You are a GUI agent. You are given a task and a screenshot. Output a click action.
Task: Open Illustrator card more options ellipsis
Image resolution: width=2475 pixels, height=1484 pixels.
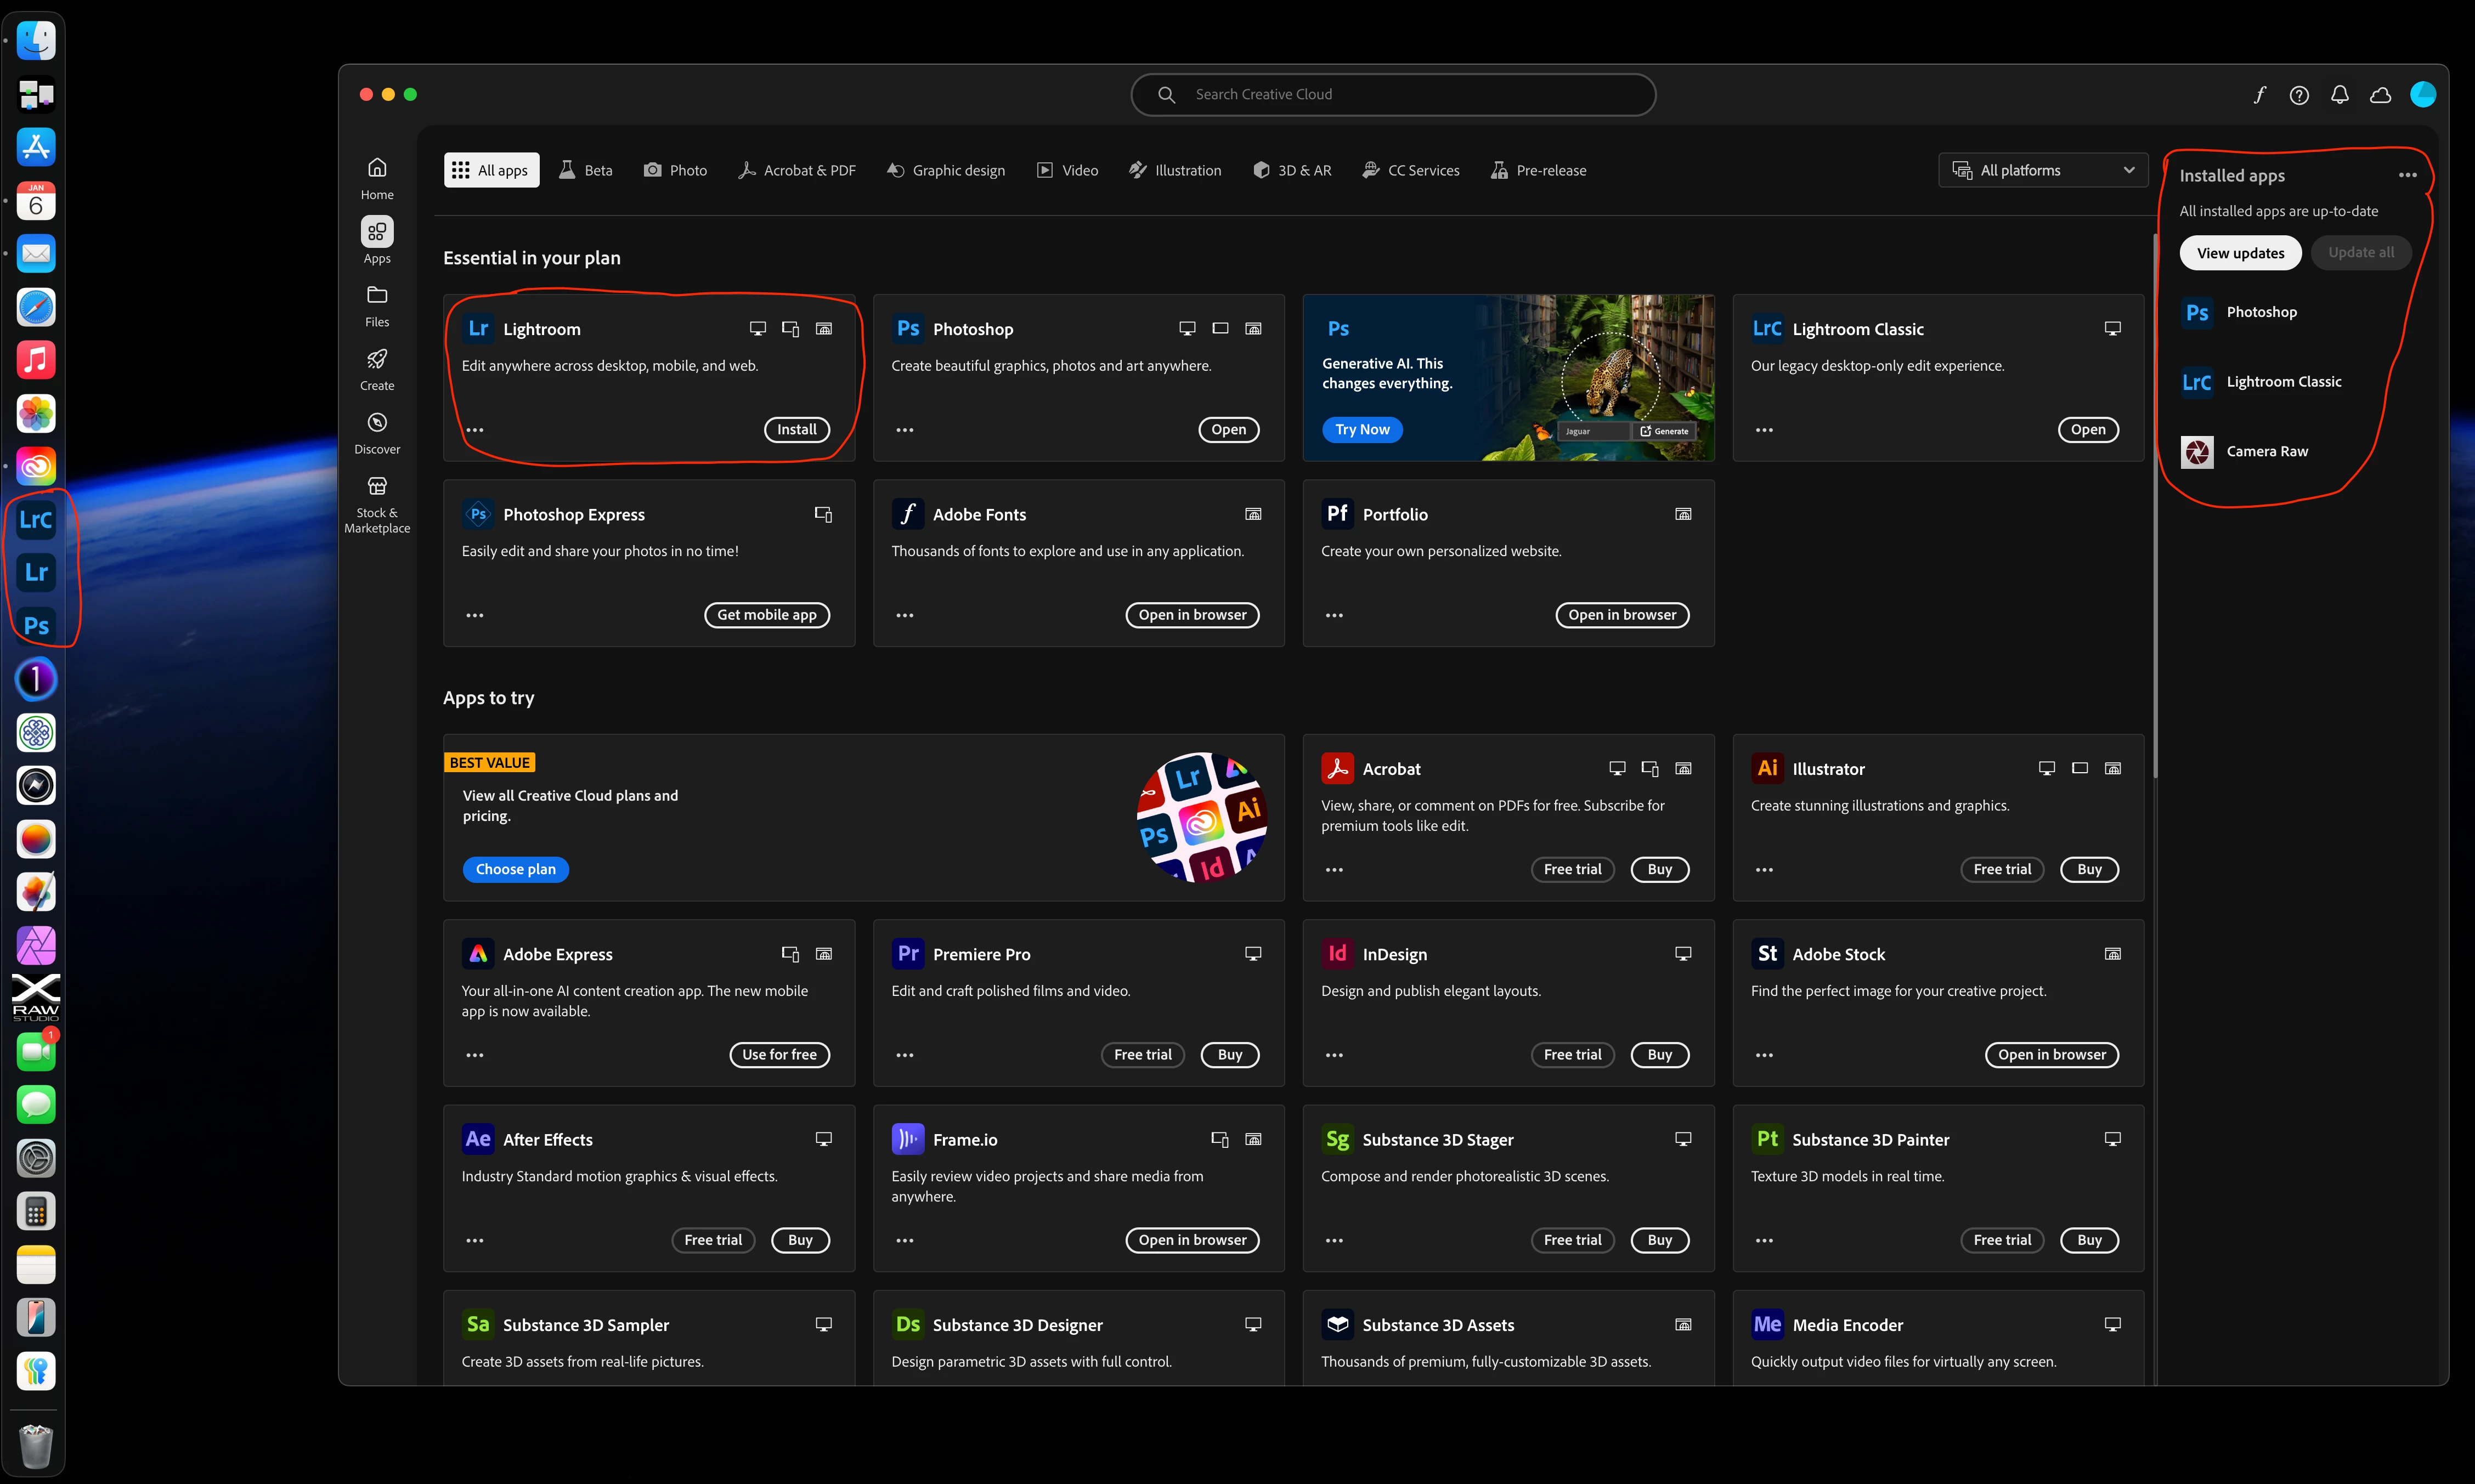(x=1764, y=870)
